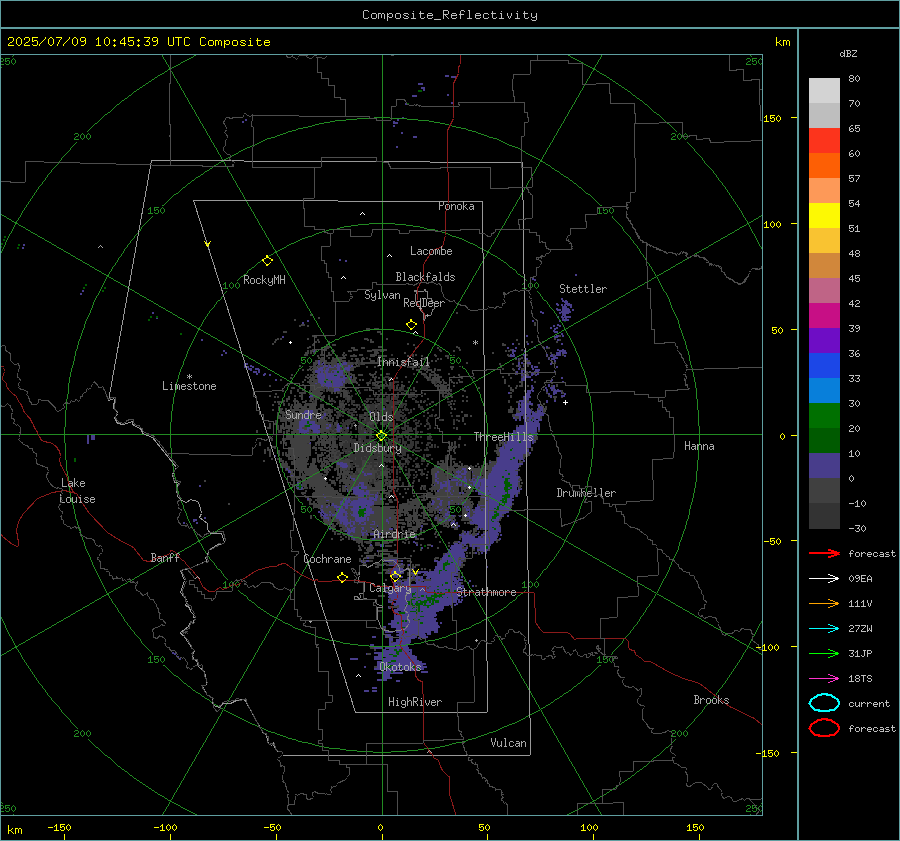Image resolution: width=900 pixels, height=841 pixels.
Task: Click the Brooks town label
Action: 711,700
